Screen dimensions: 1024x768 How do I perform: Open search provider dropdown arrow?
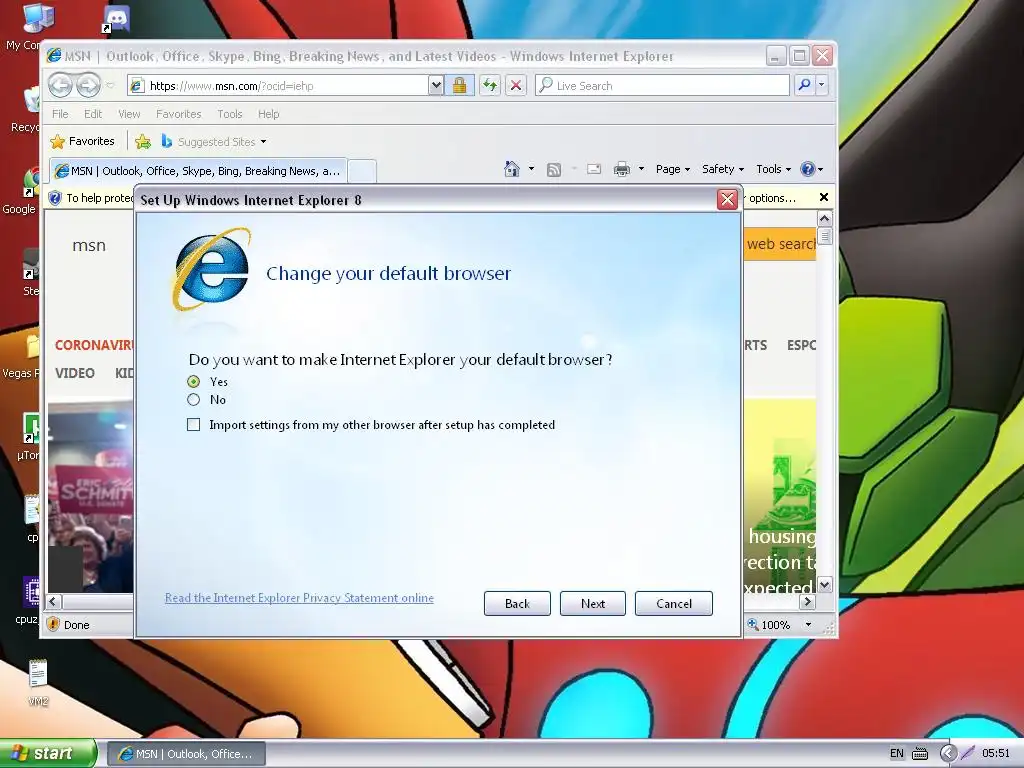822,86
